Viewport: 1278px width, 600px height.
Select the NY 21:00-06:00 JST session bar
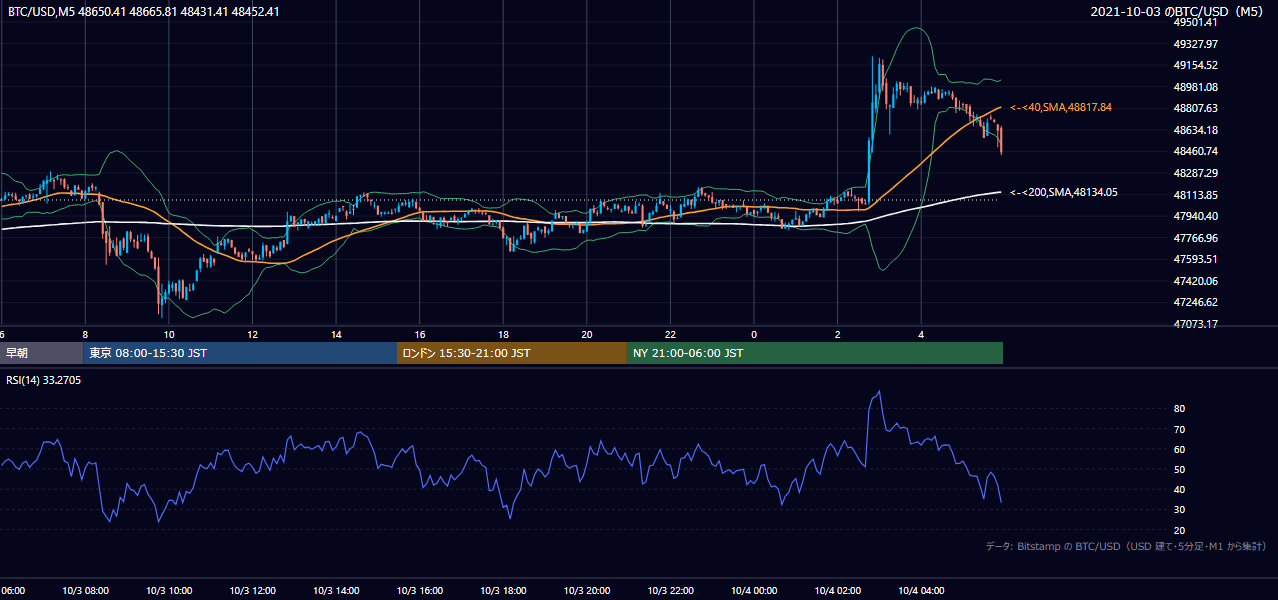click(815, 353)
